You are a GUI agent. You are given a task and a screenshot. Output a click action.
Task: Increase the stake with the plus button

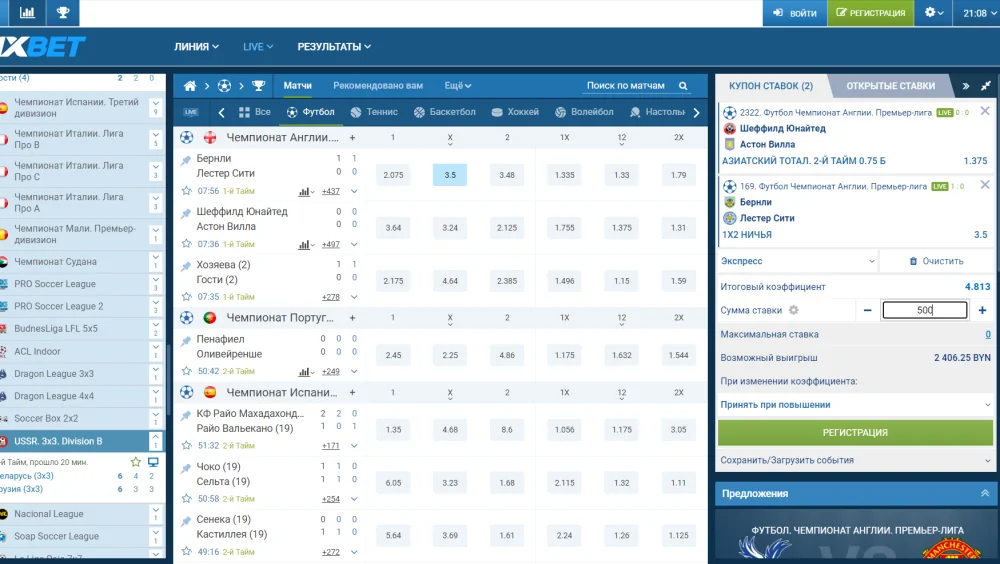tap(983, 311)
